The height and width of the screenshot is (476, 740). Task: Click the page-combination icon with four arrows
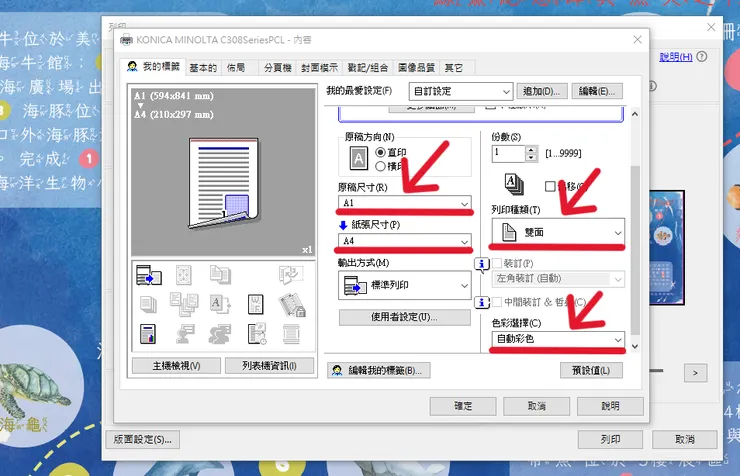pos(184,275)
